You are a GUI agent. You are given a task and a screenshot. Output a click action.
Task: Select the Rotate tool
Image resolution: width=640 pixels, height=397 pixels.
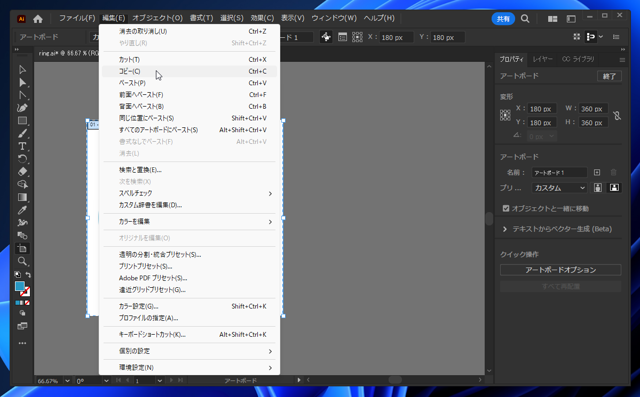point(22,159)
